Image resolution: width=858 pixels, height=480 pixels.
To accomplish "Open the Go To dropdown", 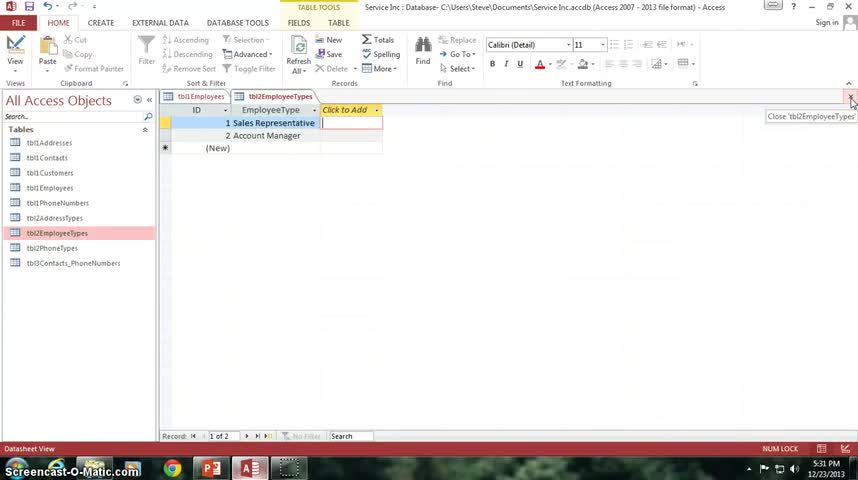I will 457,54.
